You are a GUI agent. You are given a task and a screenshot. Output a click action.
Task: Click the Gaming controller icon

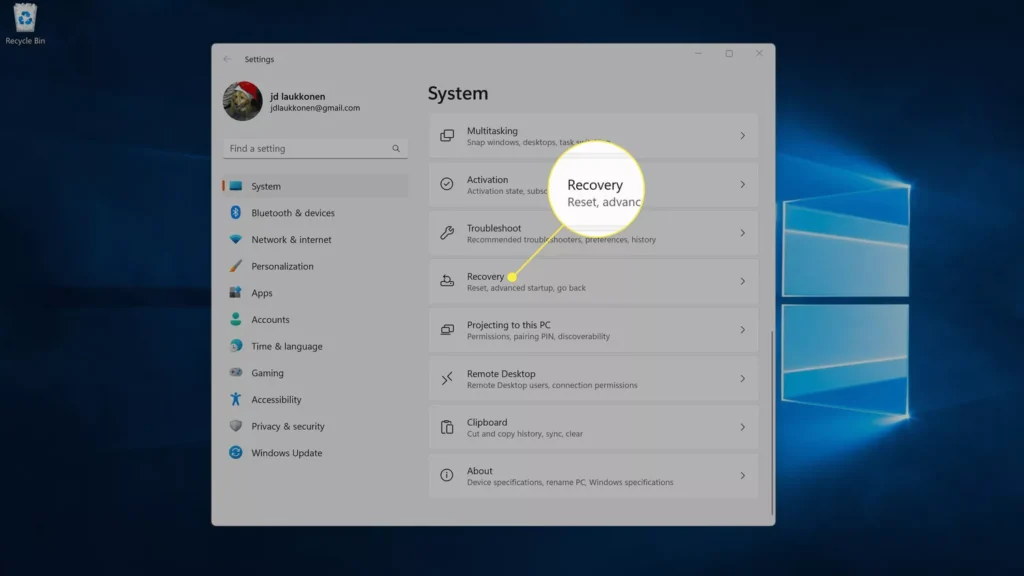coord(236,372)
